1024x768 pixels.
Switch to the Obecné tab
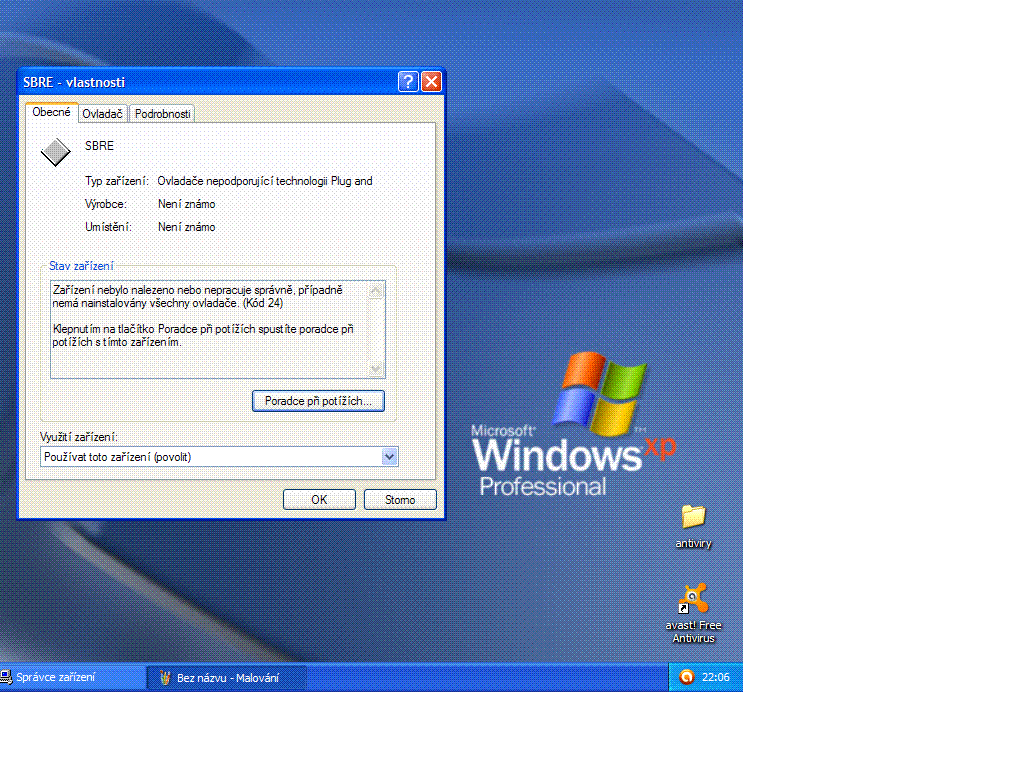[x=52, y=112]
